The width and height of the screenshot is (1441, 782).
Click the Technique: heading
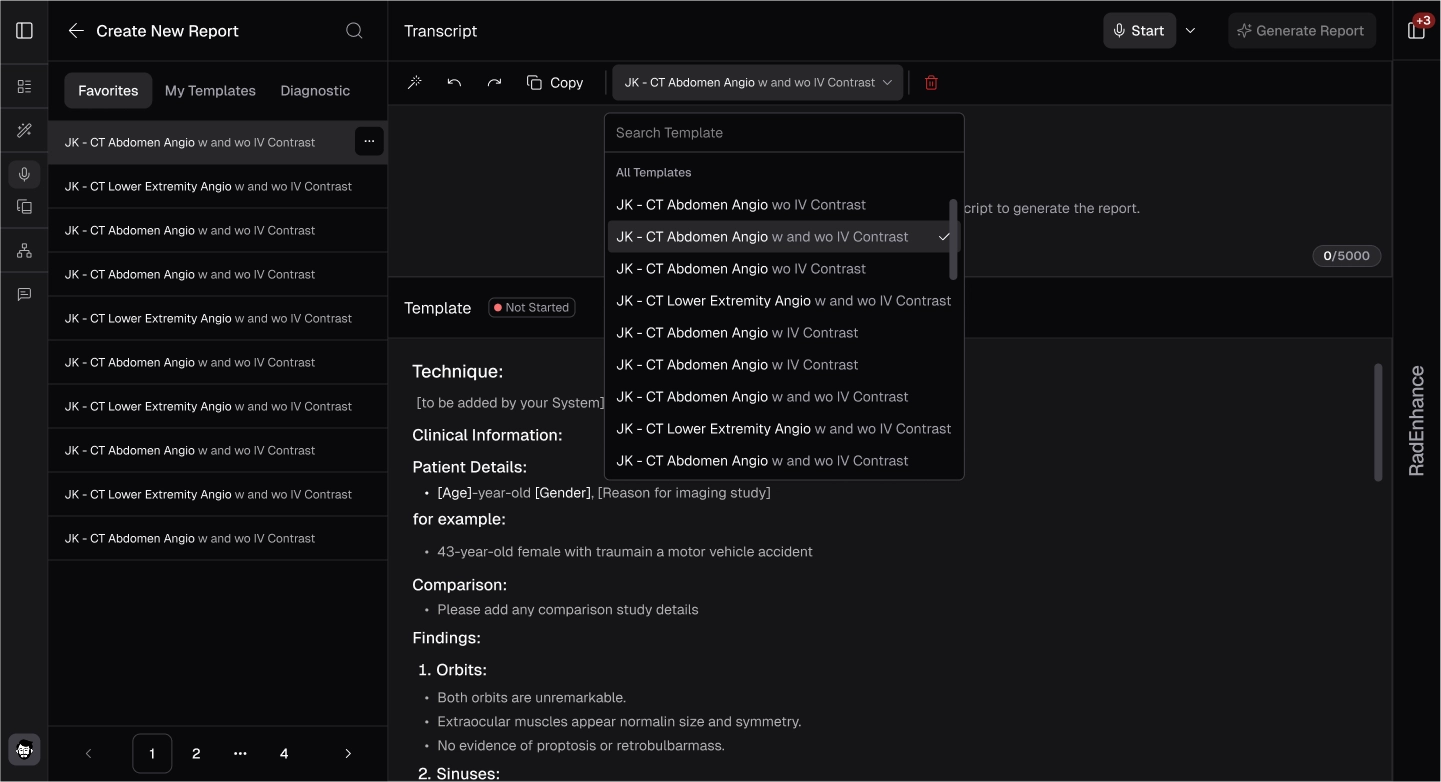coord(458,372)
